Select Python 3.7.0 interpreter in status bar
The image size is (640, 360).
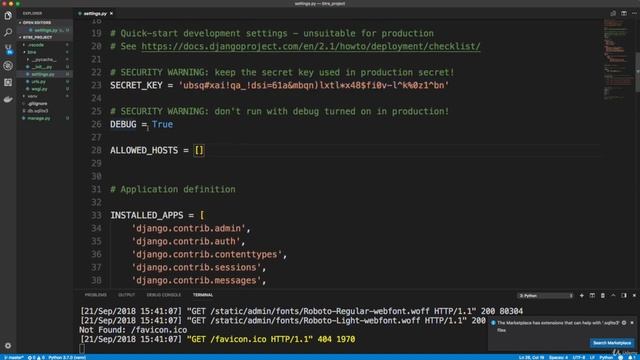(67, 357)
